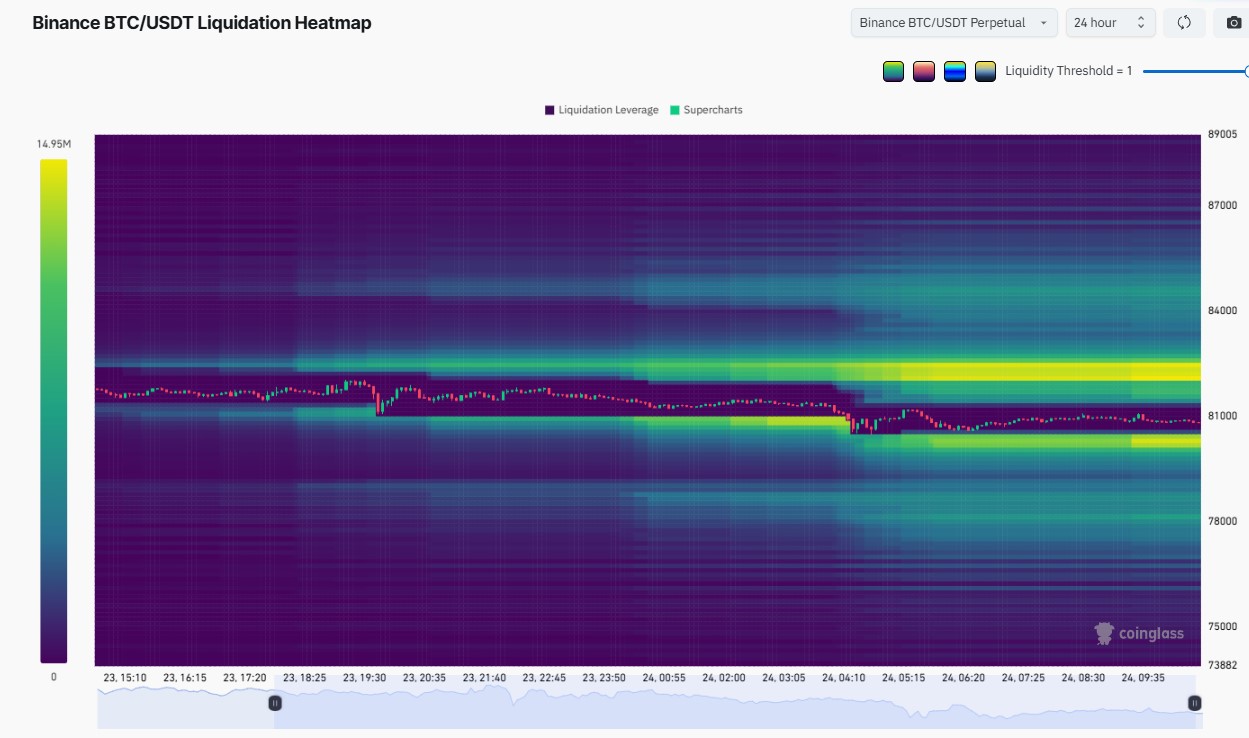The width and height of the screenshot is (1249, 738).
Task: Apply the pink-to-purple color scheme
Action: click(924, 71)
